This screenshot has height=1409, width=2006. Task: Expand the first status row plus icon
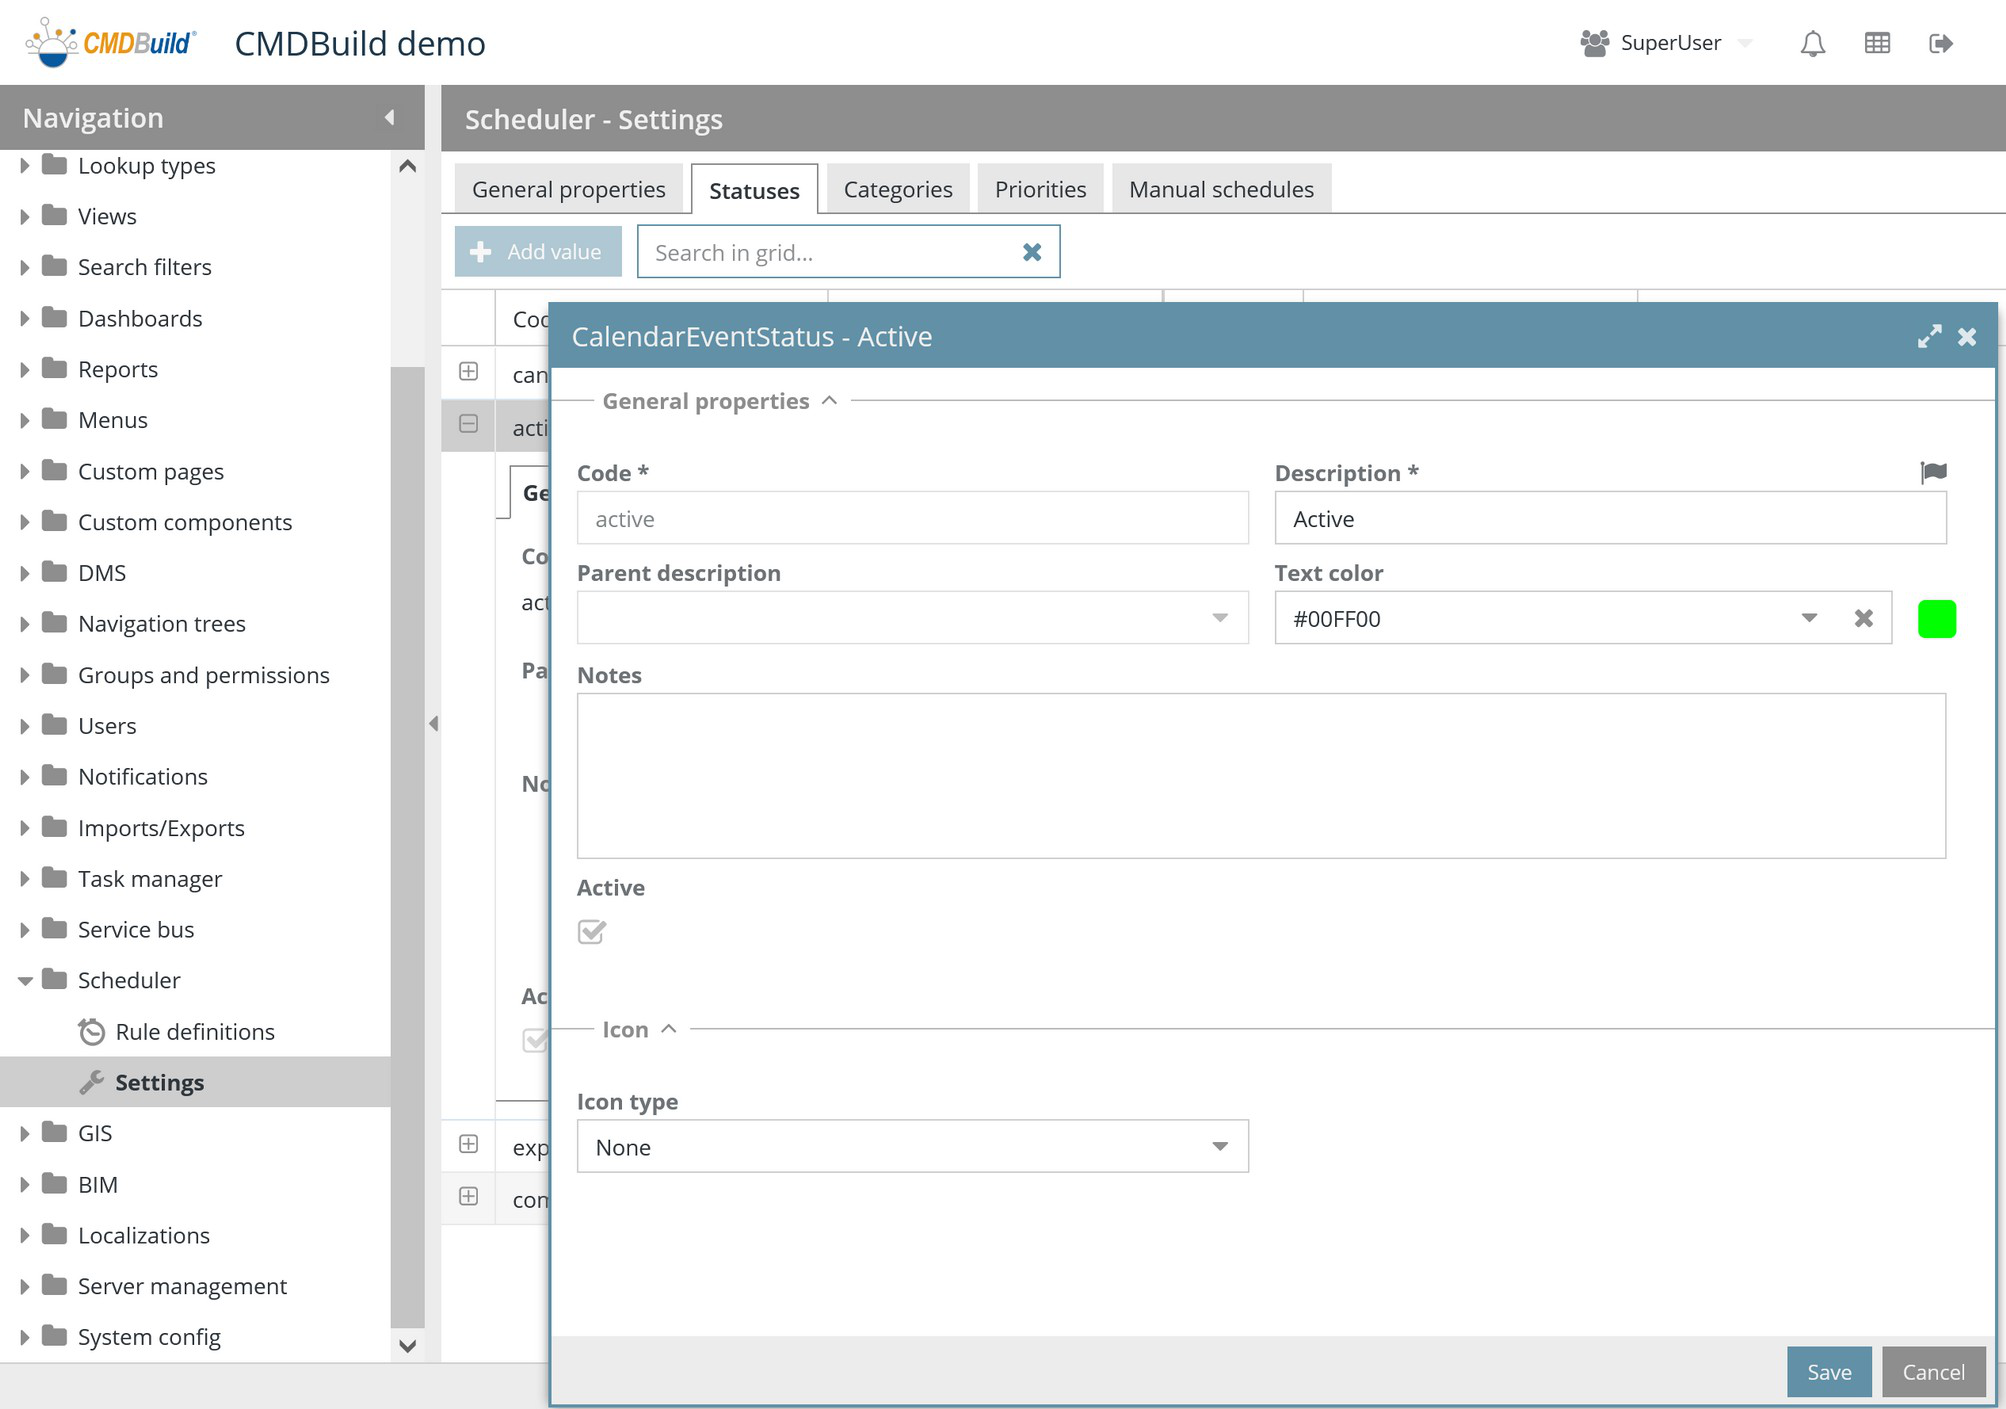468,372
